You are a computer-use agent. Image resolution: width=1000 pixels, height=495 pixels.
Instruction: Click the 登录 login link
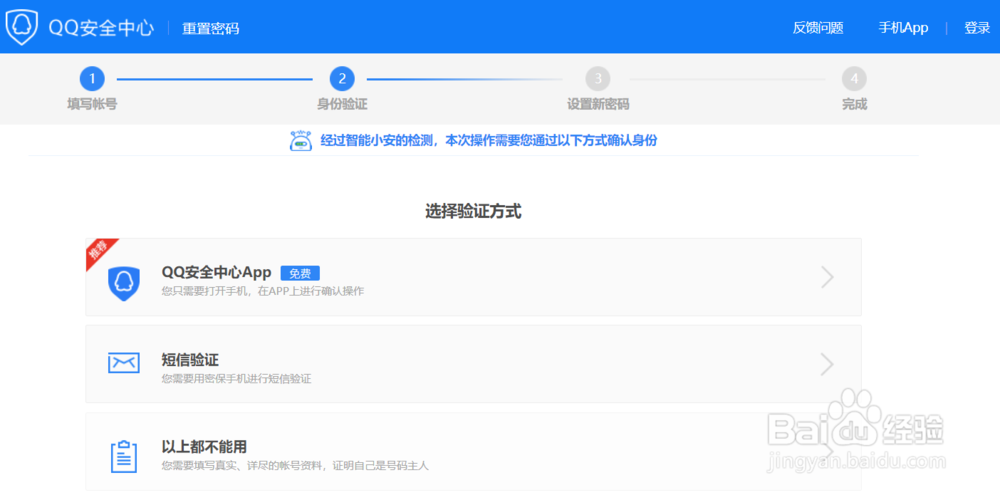pyautogui.click(x=976, y=28)
